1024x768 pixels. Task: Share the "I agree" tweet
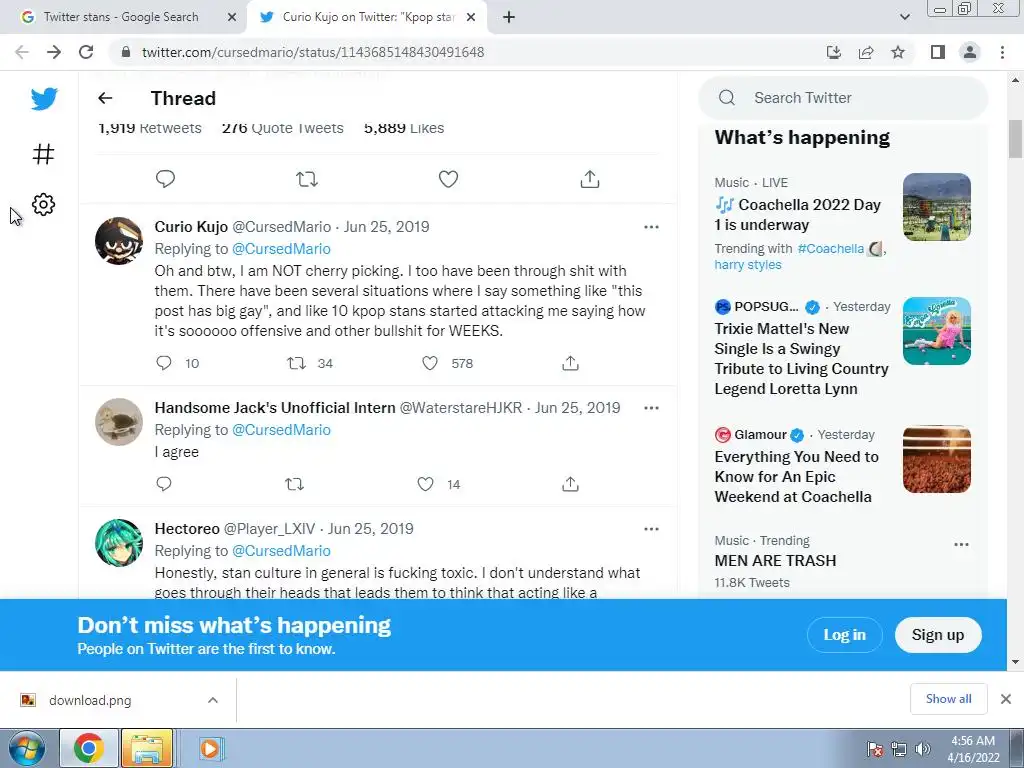click(x=570, y=484)
